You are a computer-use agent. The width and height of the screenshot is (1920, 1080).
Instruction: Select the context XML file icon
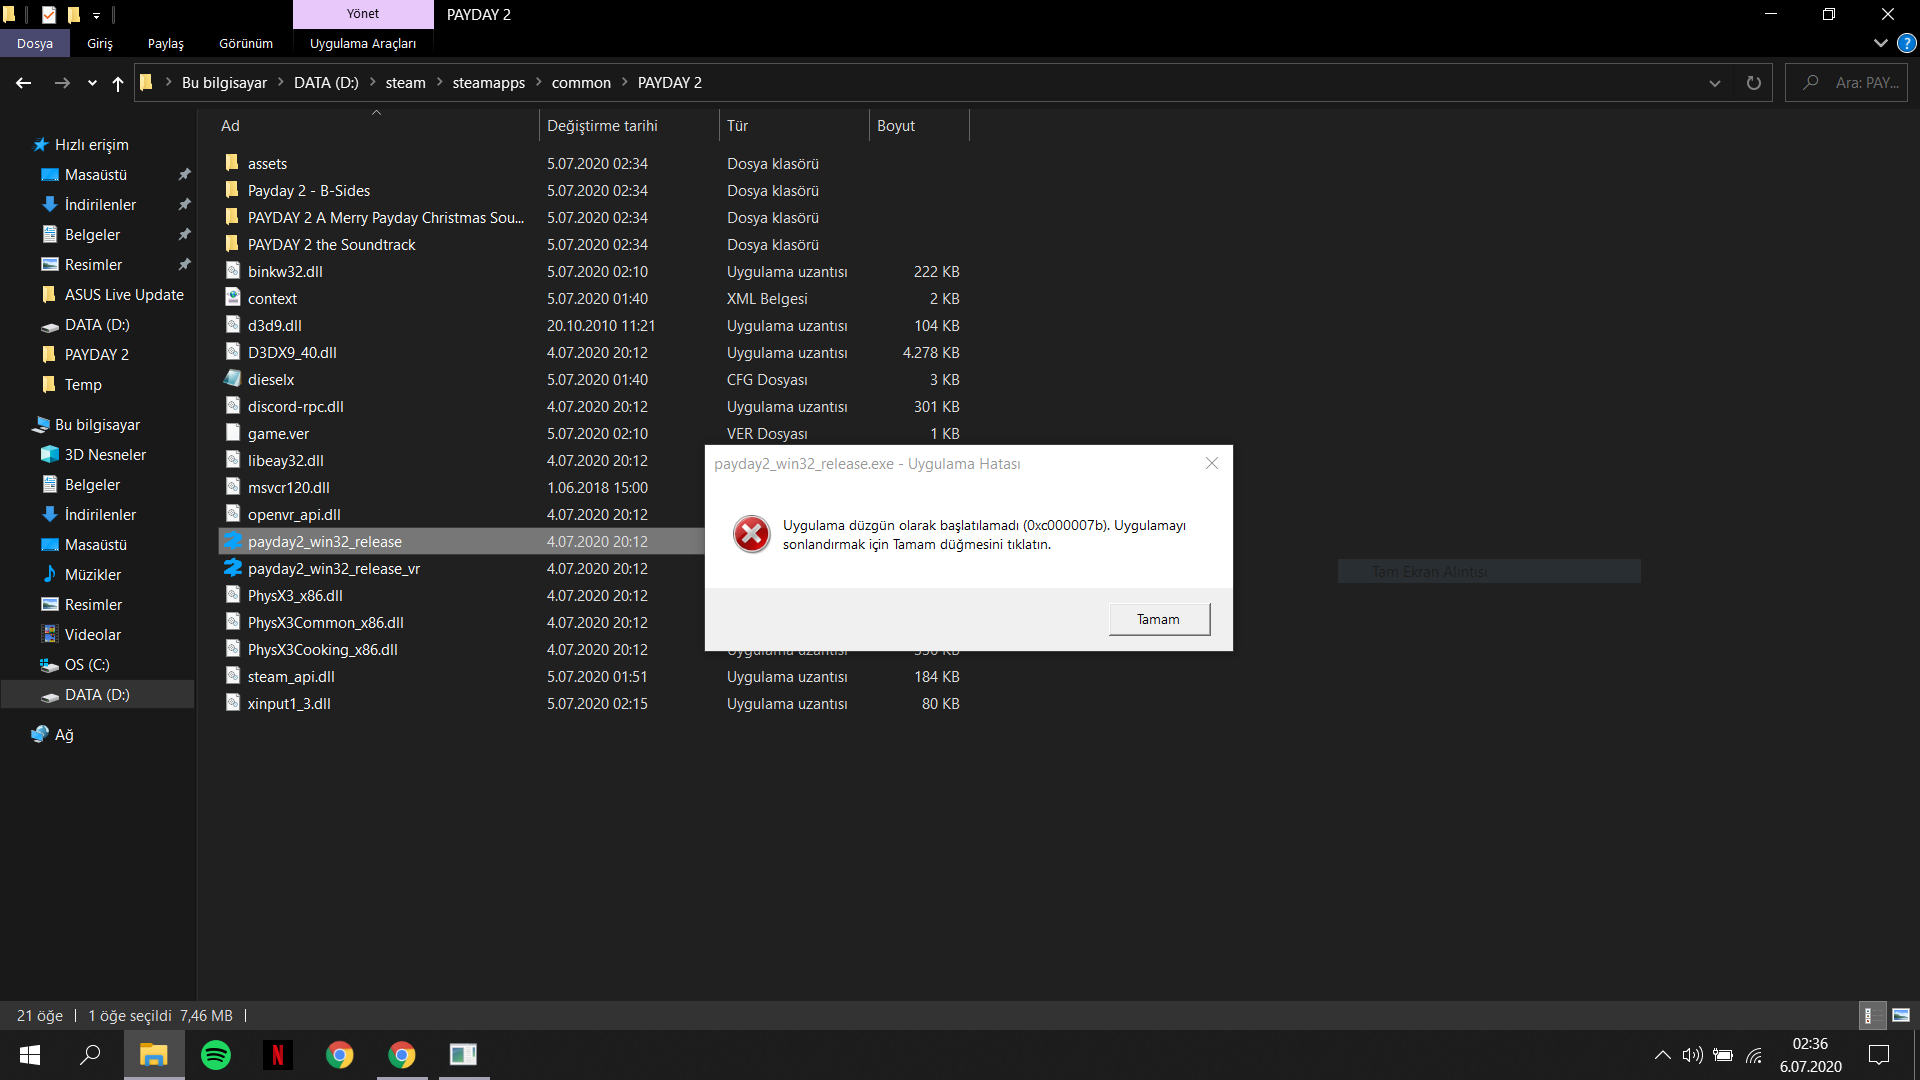pyautogui.click(x=233, y=298)
